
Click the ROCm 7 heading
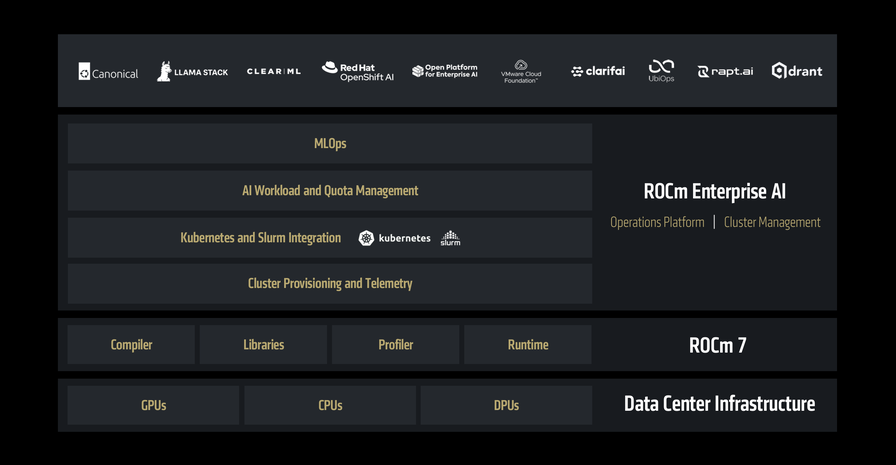718,345
